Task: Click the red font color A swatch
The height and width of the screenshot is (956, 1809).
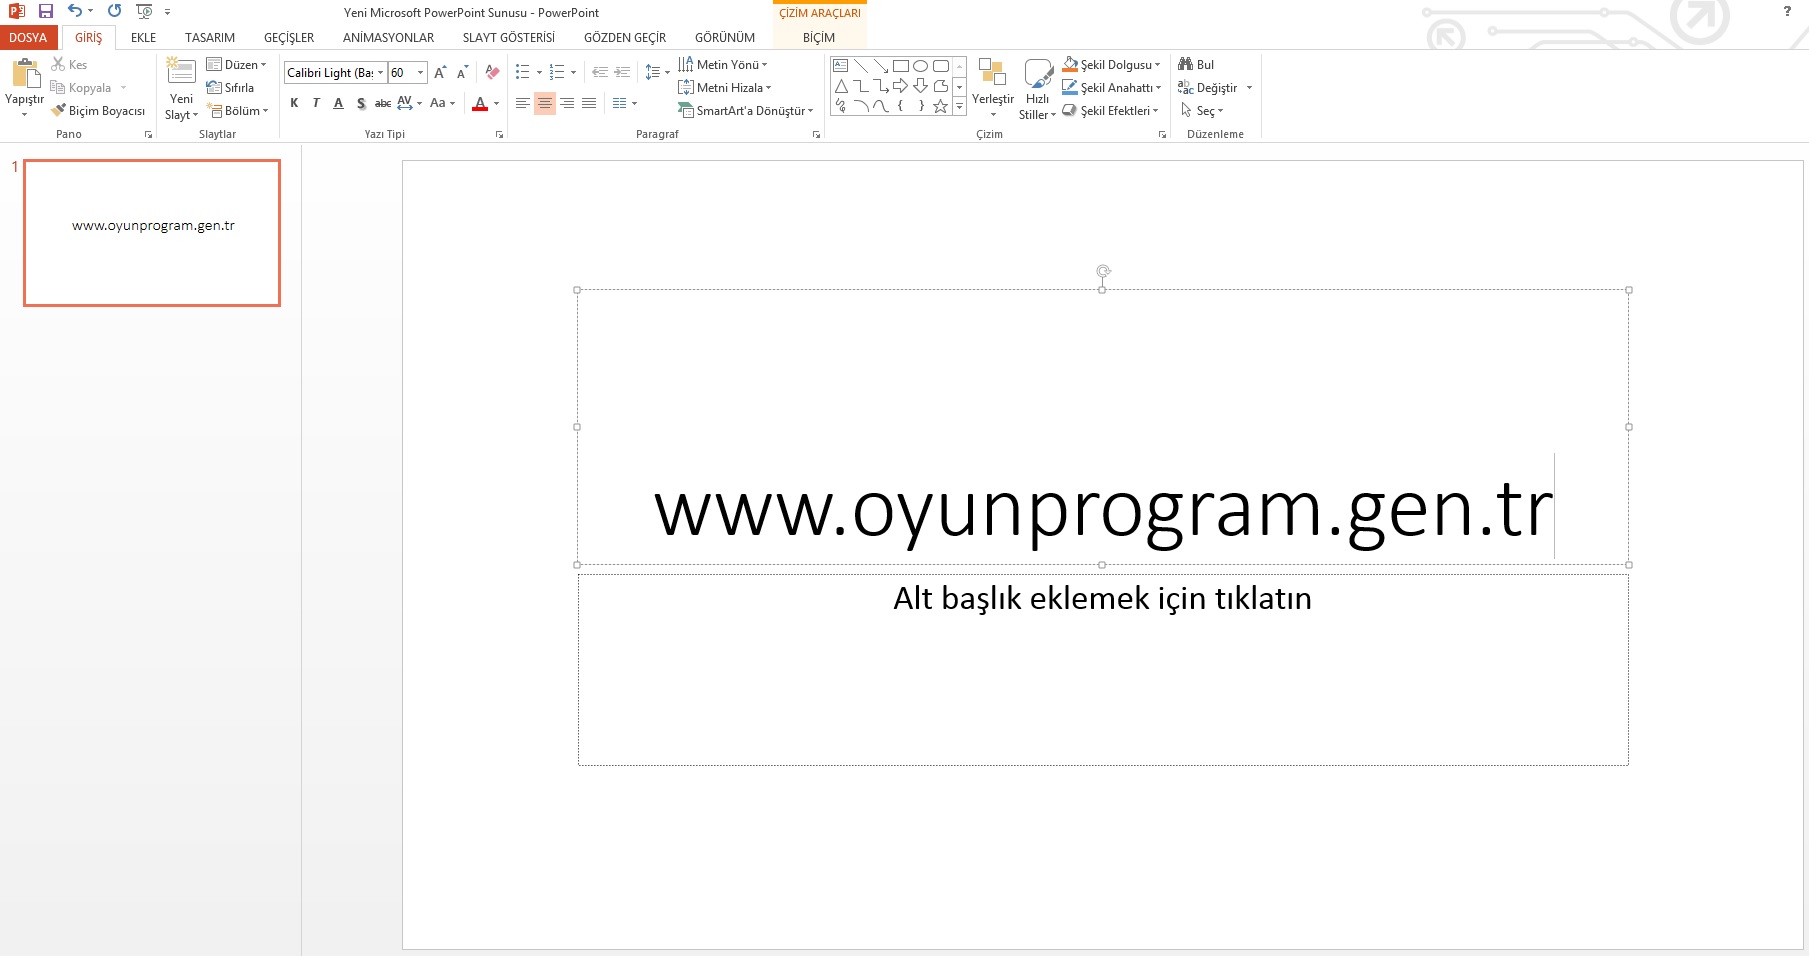Action: 480,103
